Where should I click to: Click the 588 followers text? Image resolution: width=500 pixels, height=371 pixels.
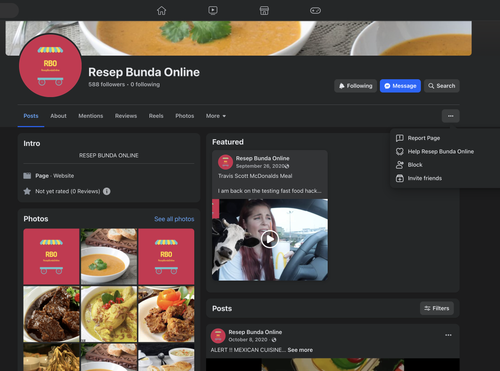(107, 85)
